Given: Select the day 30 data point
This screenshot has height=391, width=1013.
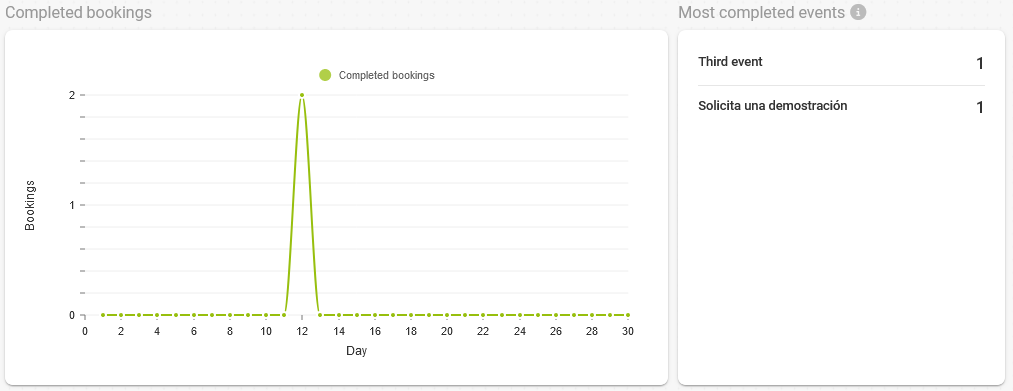Looking at the screenshot, I should click(x=627, y=315).
